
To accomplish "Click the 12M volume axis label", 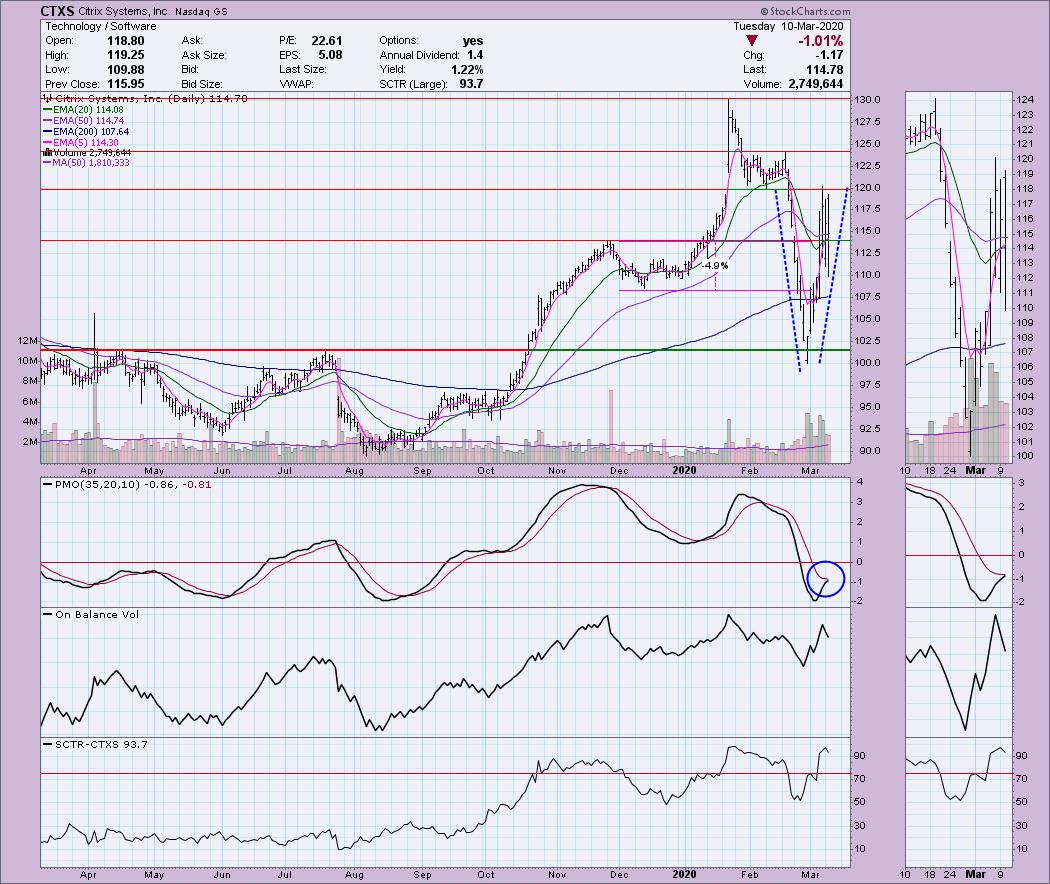I will point(28,341).
